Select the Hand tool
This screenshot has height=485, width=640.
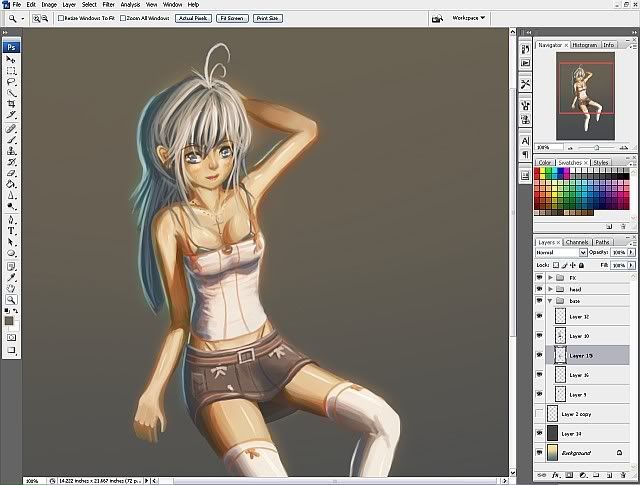click(x=11, y=286)
